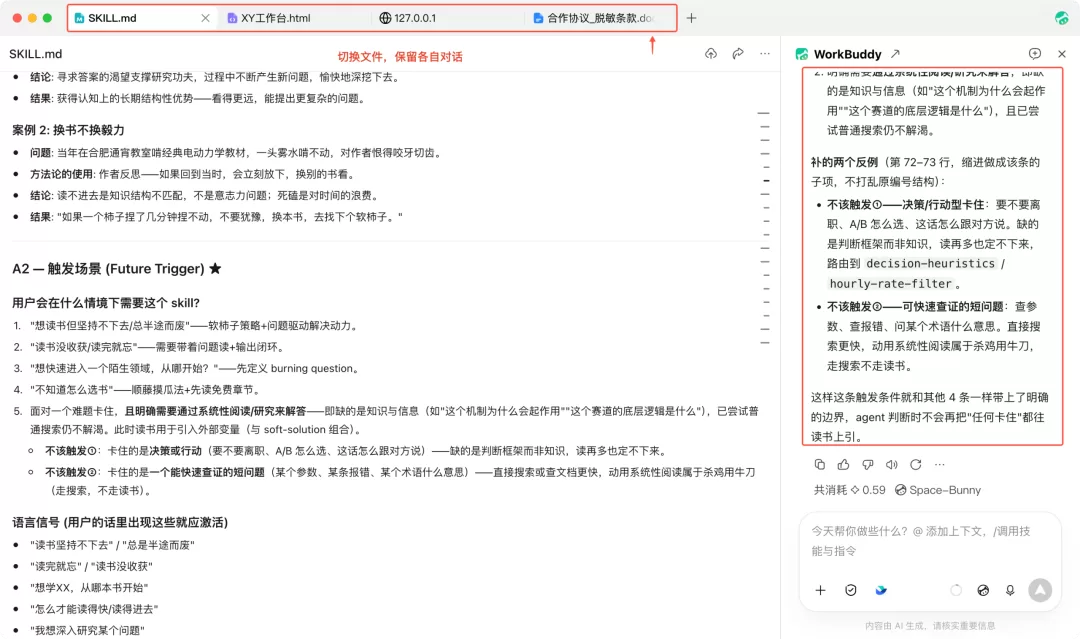Click the 补的两个反例 paragraph in chat

click(x=925, y=171)
